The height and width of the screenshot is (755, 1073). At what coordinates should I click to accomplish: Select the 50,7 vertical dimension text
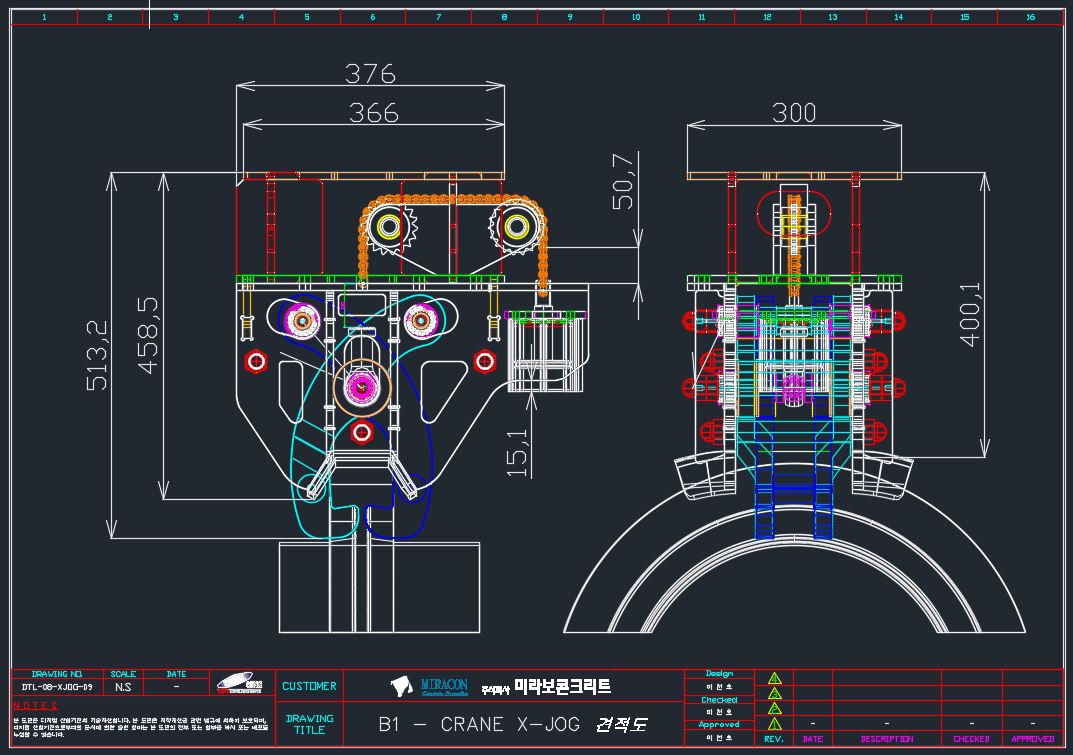coord(623,181)
